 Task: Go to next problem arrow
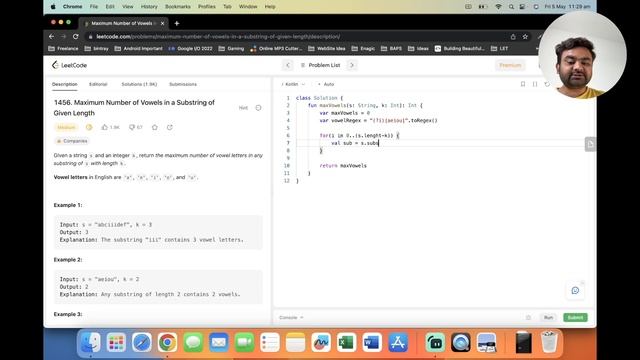coord(352,65)
